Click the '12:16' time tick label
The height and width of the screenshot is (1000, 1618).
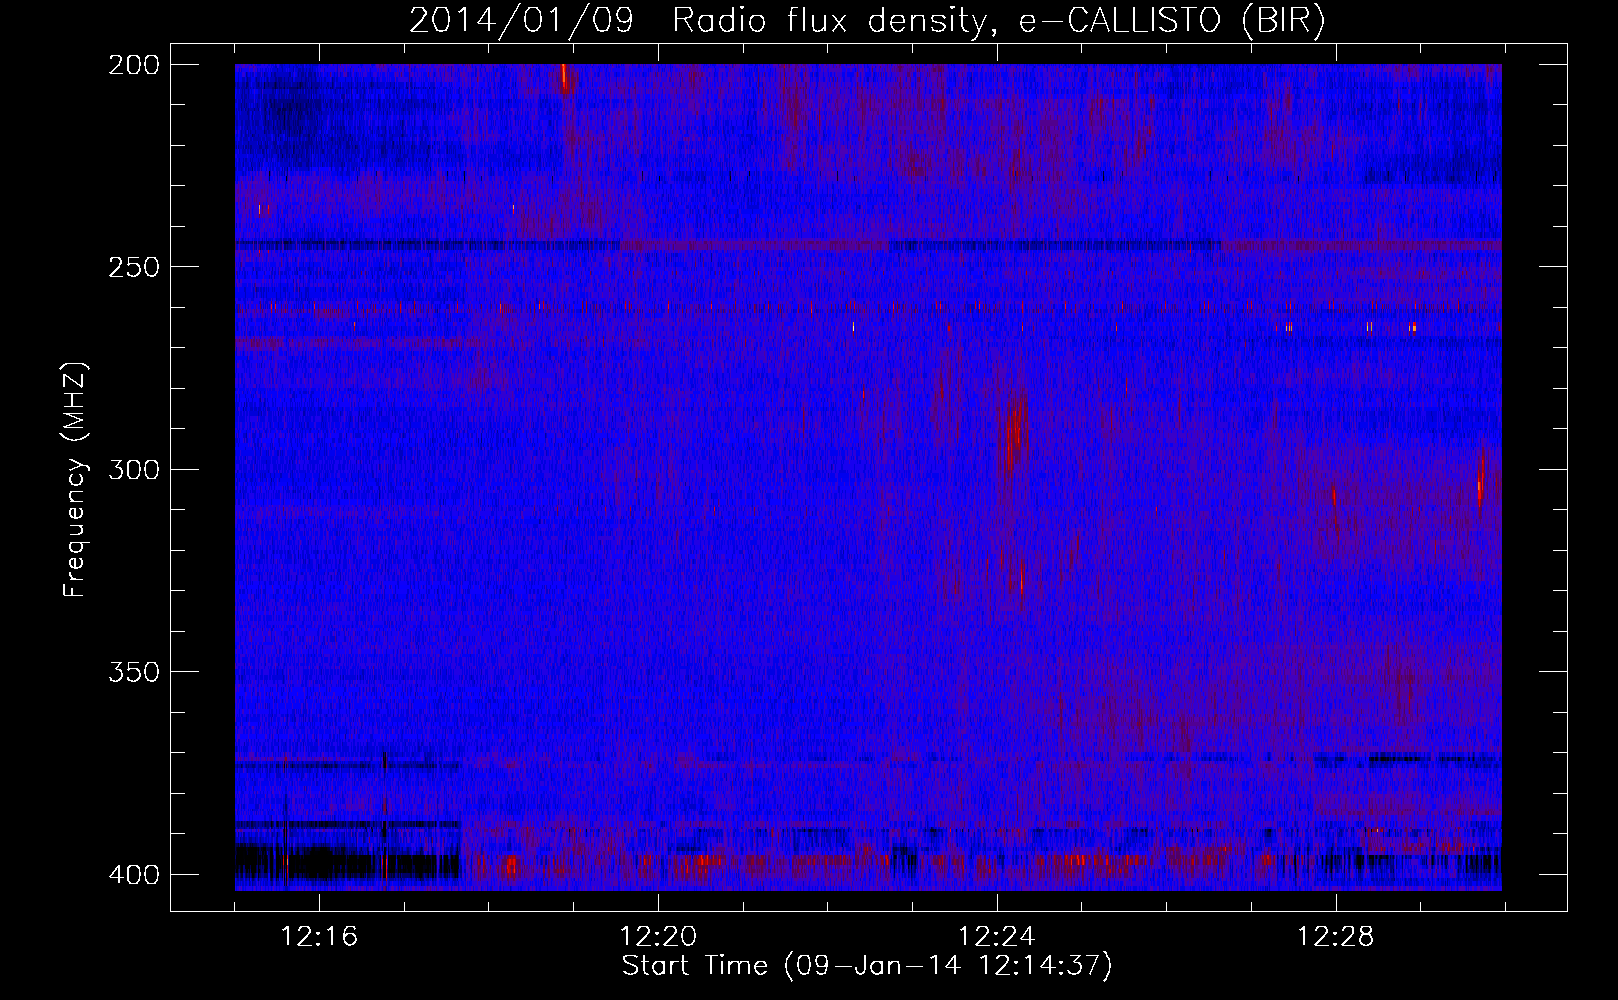pyautogui.click(x=319, y=937)
